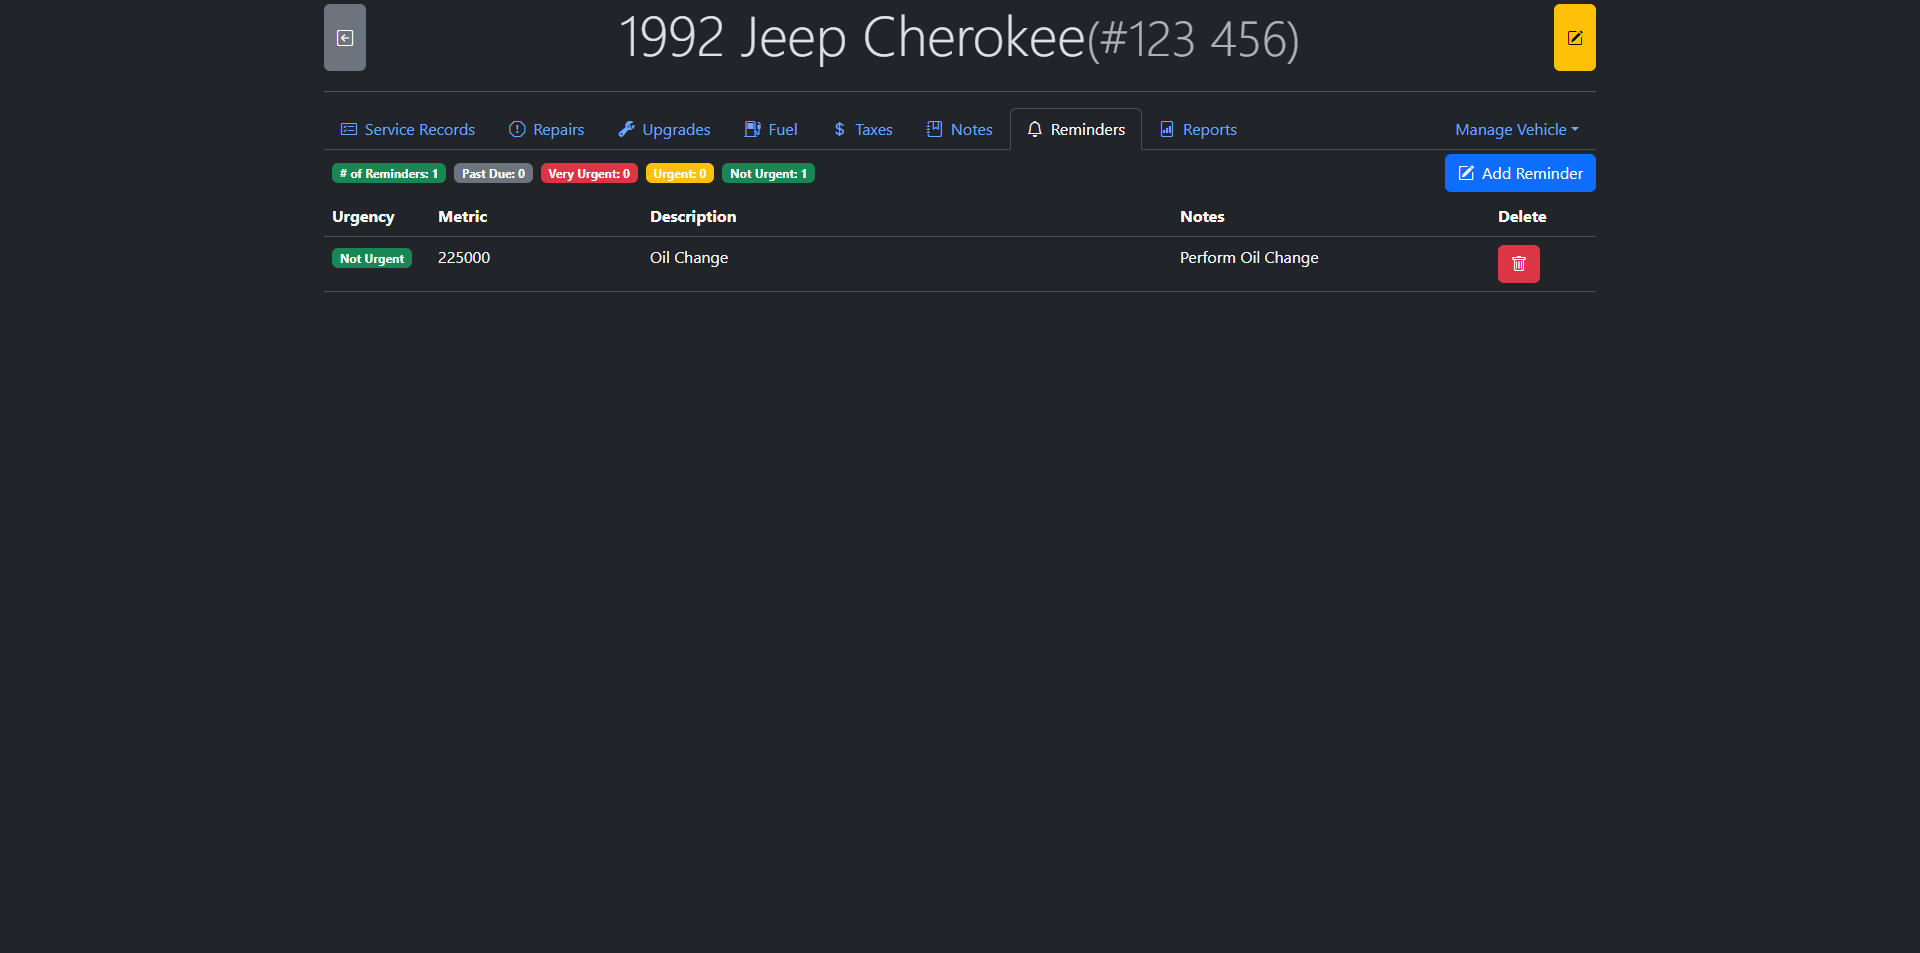The image size is (1920, 953).
Task: Click the yellow edit vehicle icon
Action: [1574, 38]
